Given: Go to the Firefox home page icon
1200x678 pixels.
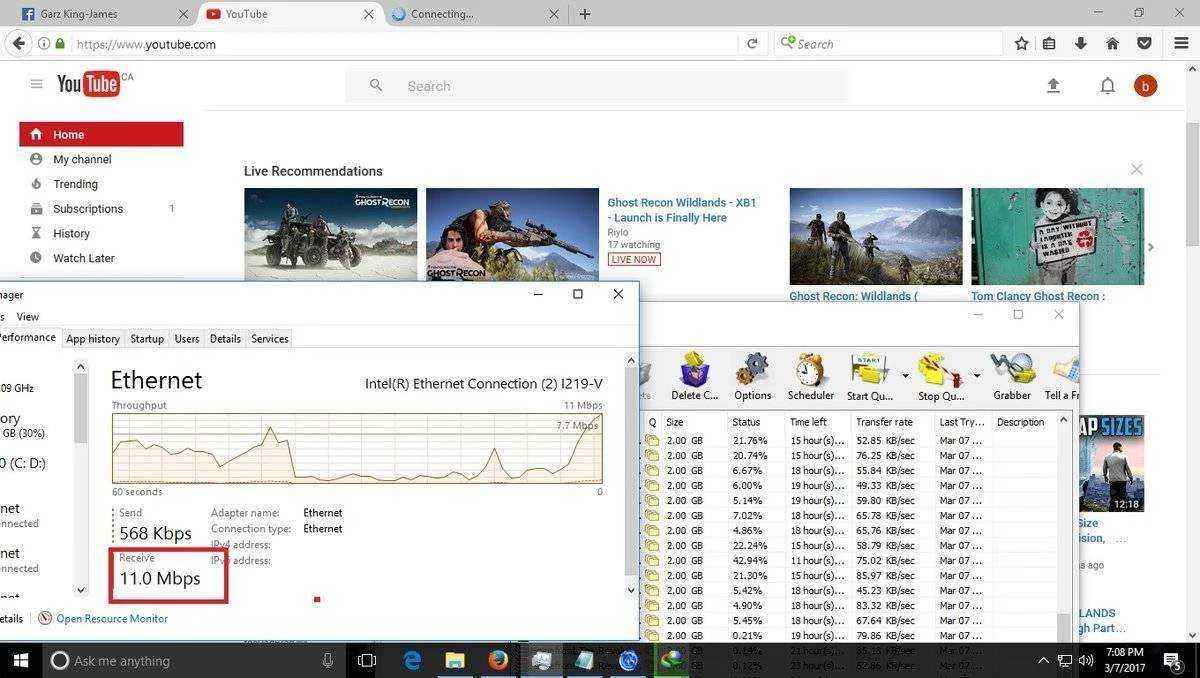Looking at the screenshot, I should tap(1112, 44).
